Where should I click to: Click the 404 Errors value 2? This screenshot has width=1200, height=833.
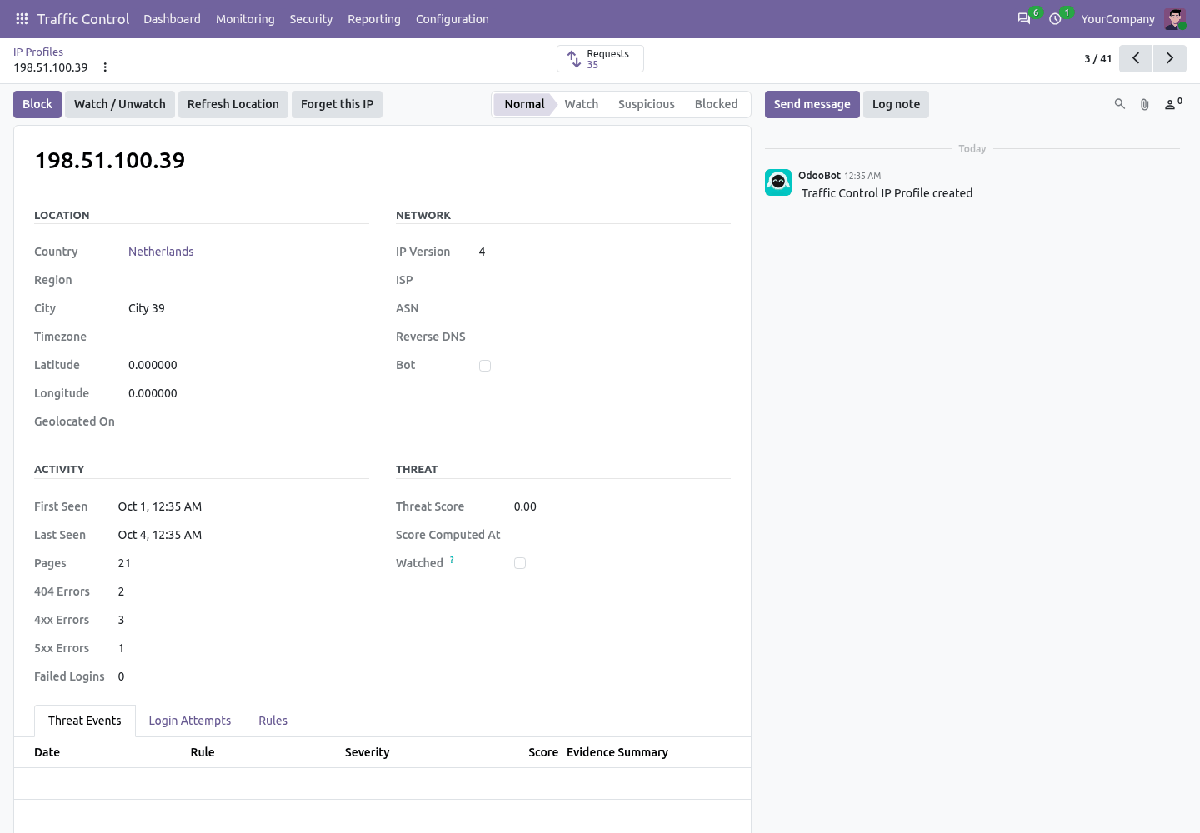point(121,592)
